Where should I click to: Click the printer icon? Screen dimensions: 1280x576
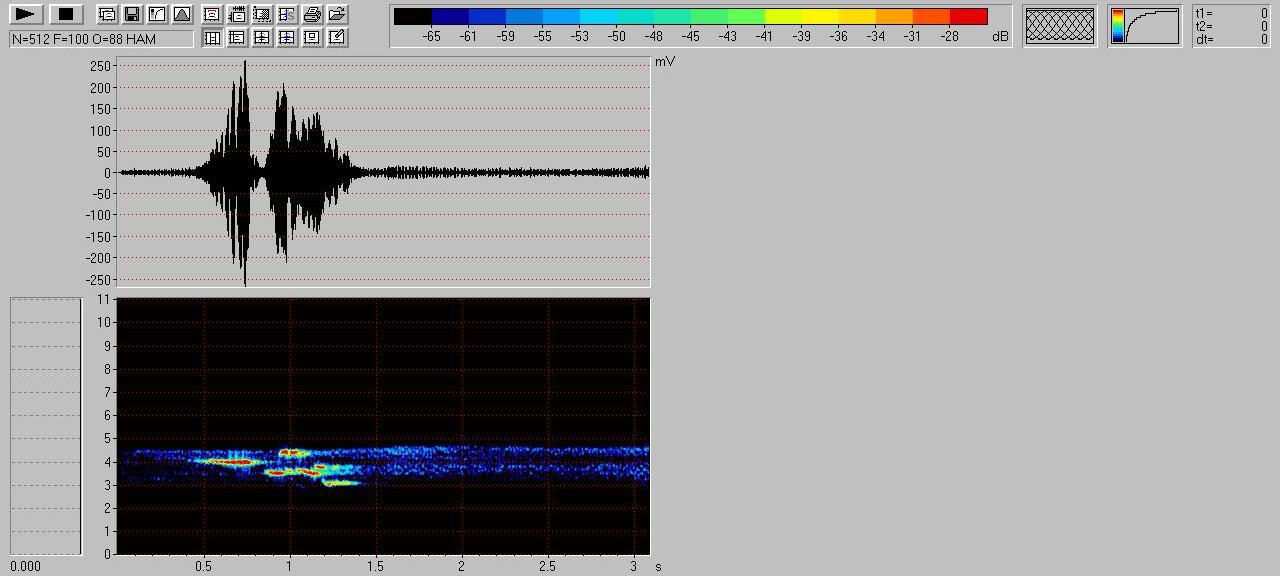(312, 14)
